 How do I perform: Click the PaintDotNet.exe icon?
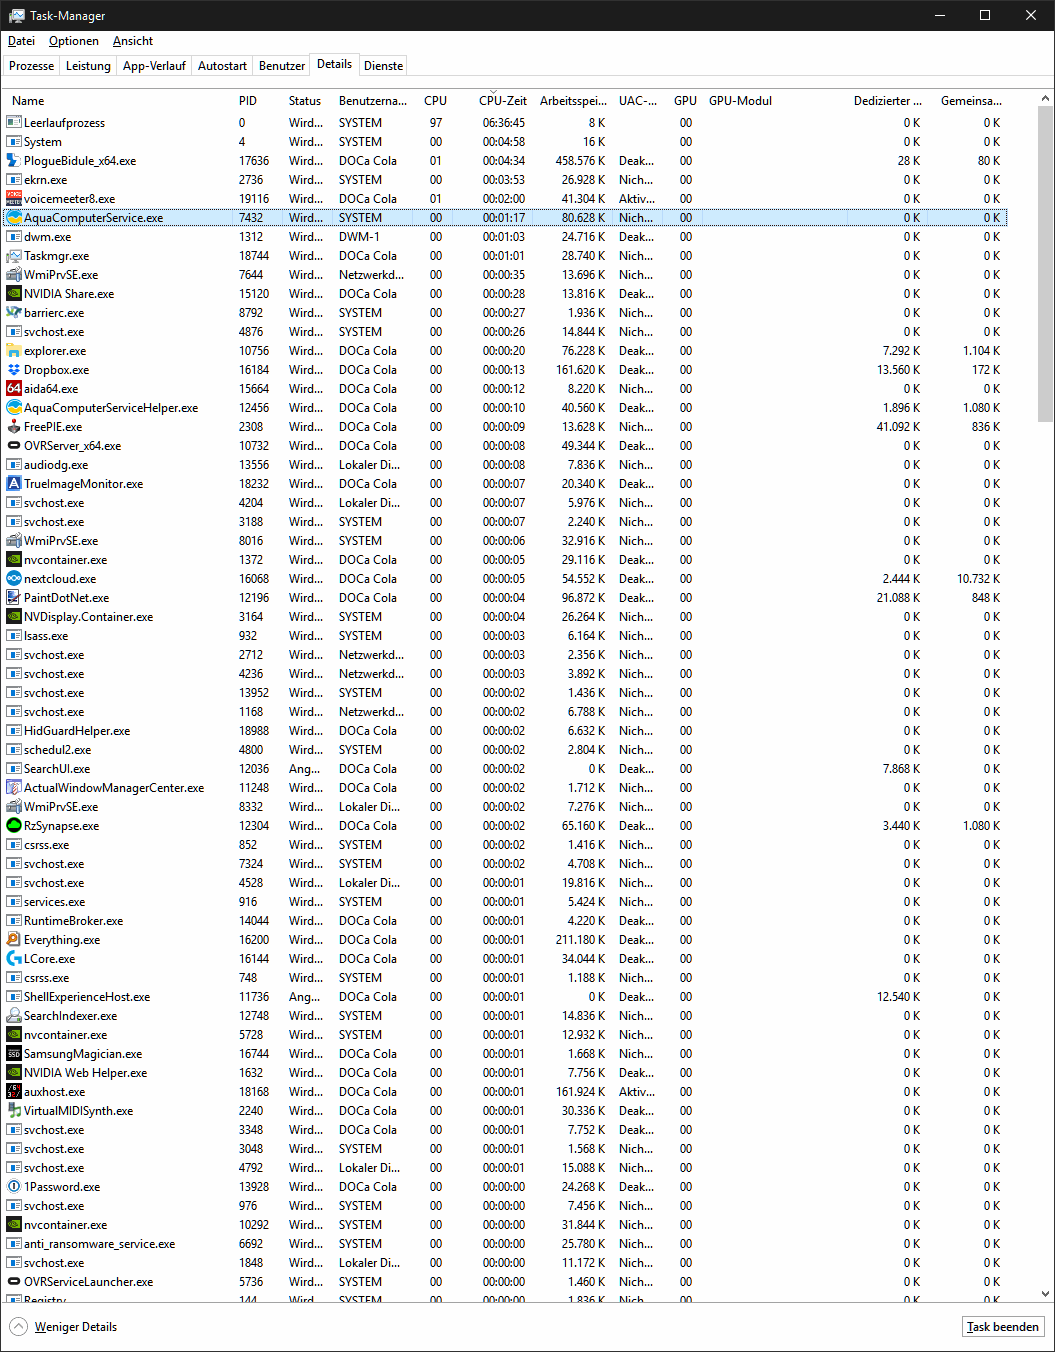click(14, 598)
